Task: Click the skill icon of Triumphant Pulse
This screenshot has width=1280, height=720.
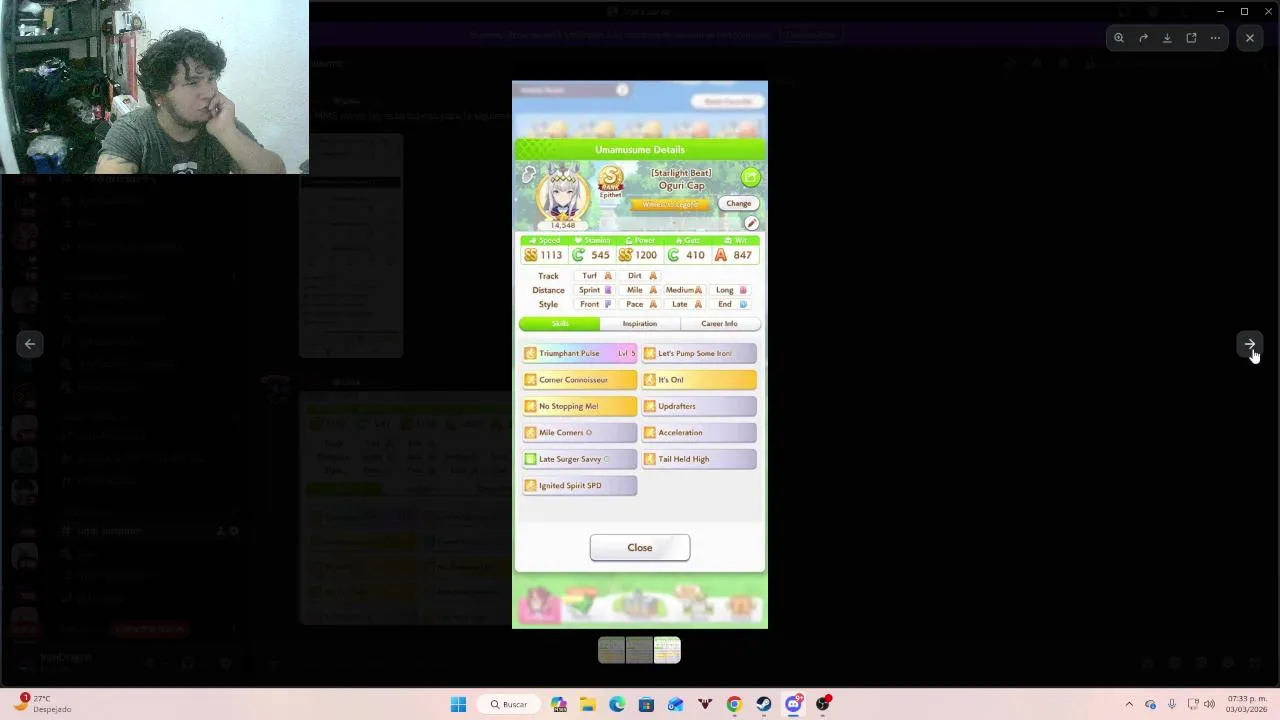Action: (531, 353)
